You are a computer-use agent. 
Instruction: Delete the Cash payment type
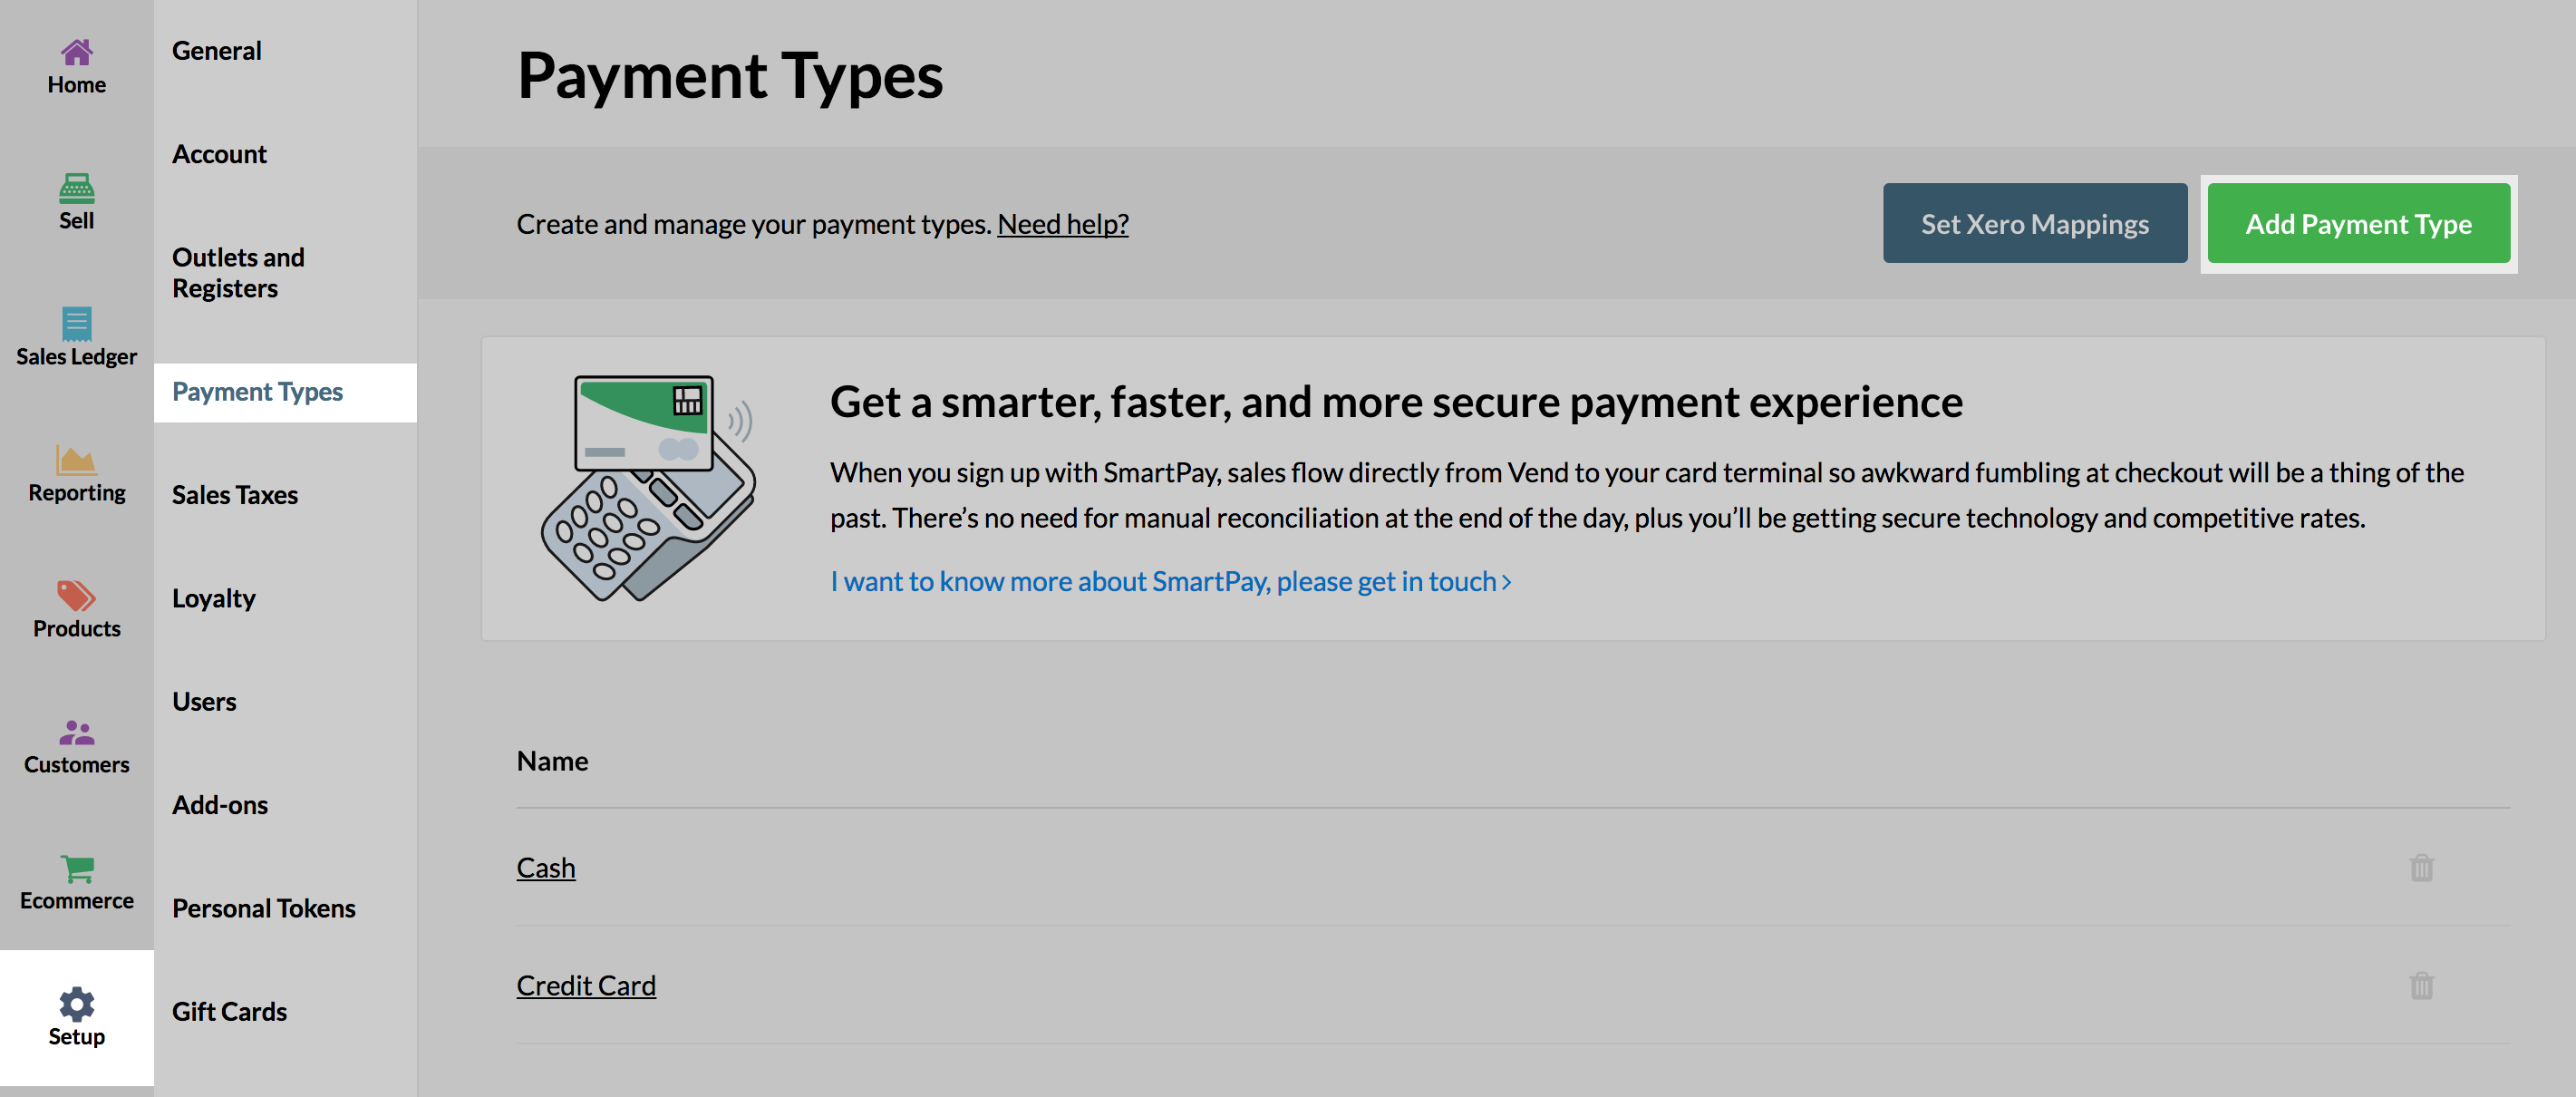point(2421,867)
